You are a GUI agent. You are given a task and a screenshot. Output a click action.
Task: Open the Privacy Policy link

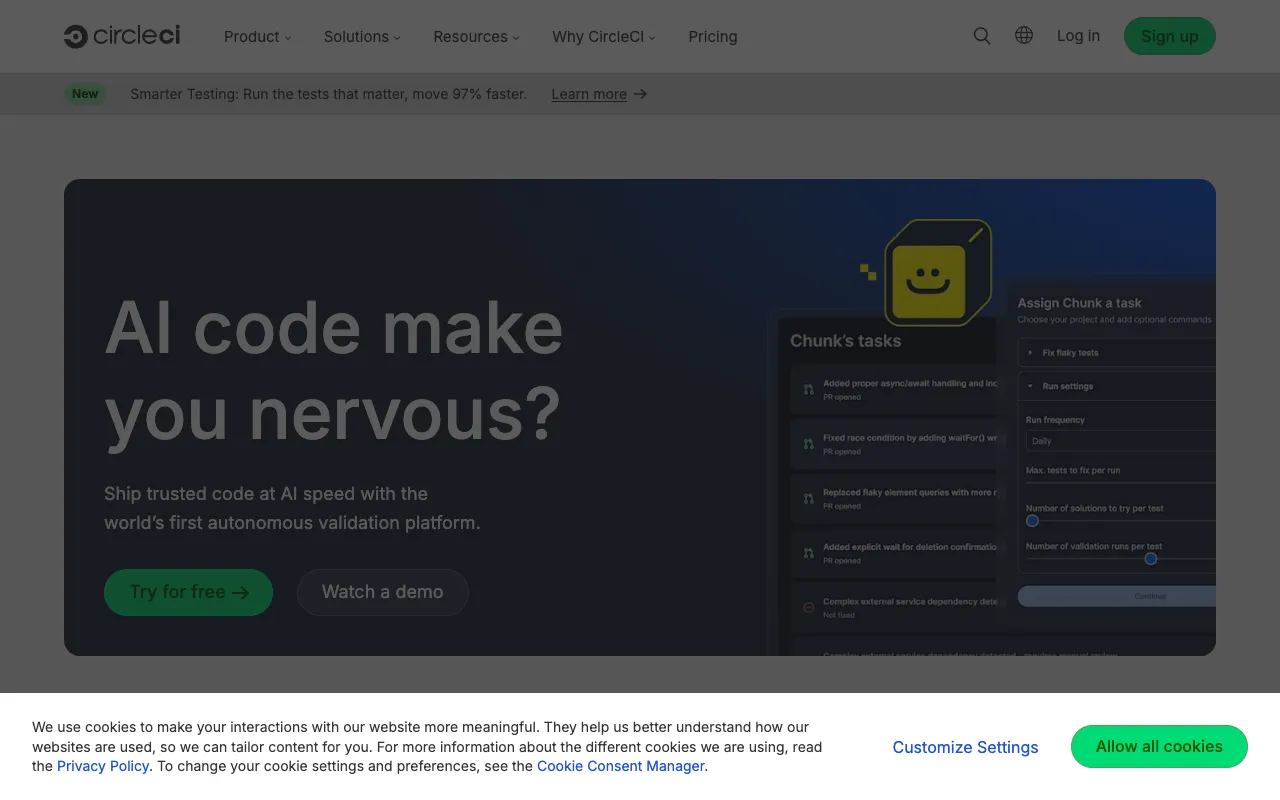103,765
